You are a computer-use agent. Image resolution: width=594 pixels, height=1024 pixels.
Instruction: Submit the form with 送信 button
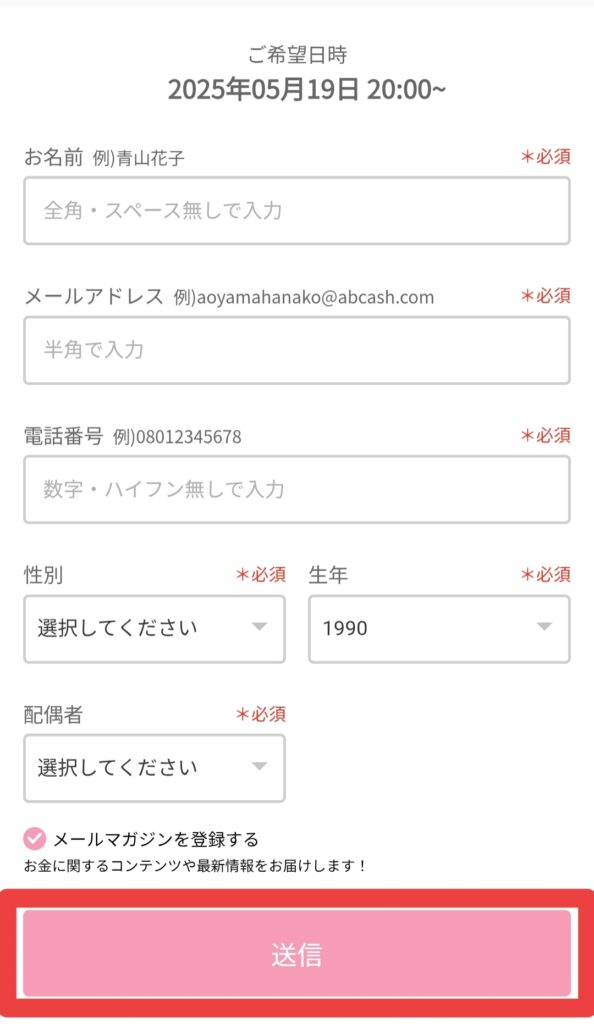click(297, 954)
